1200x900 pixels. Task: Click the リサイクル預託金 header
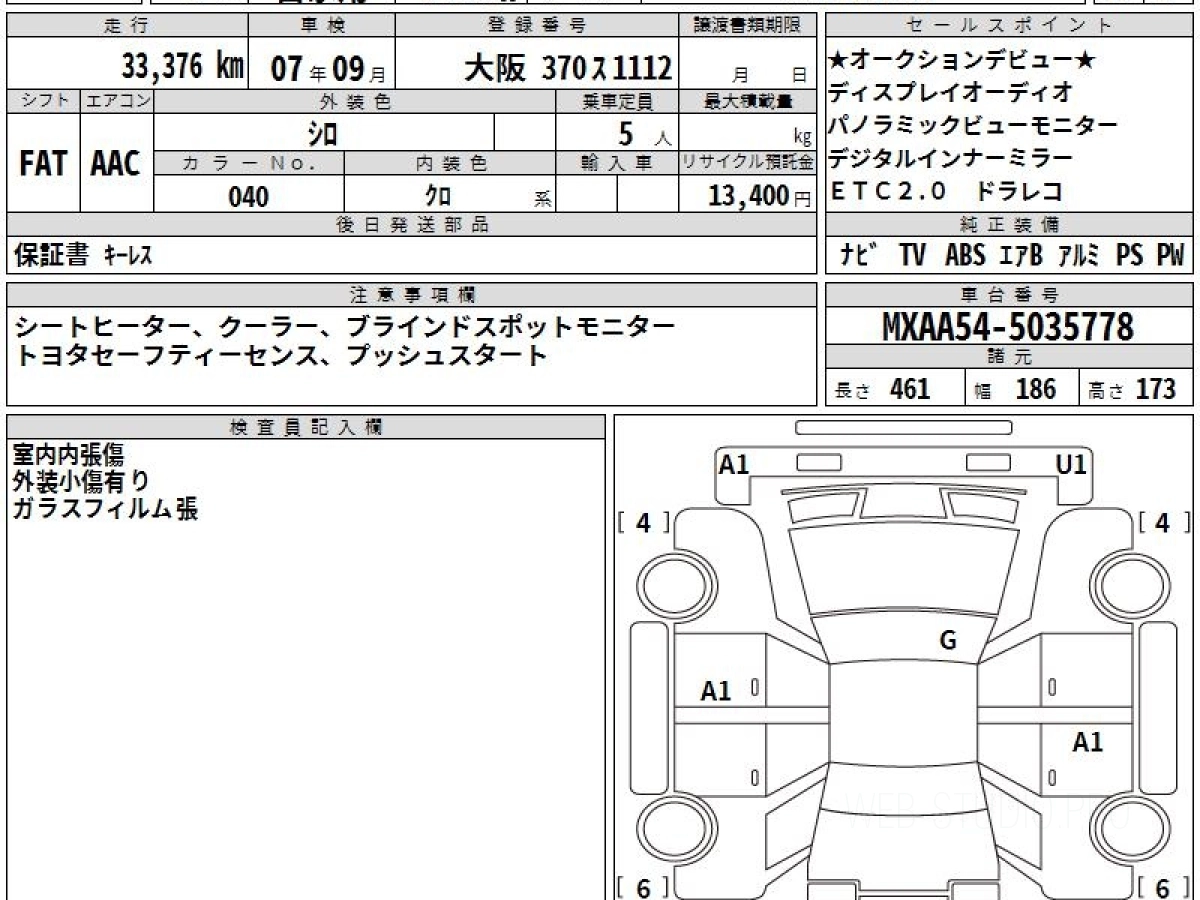(748, 164)
